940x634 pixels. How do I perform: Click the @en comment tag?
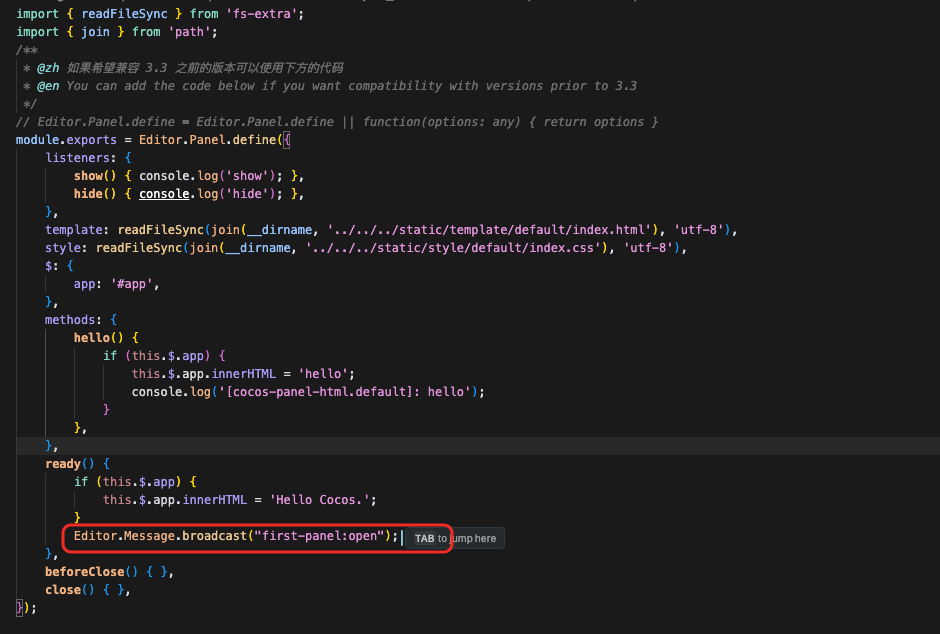tap(48, 86)
